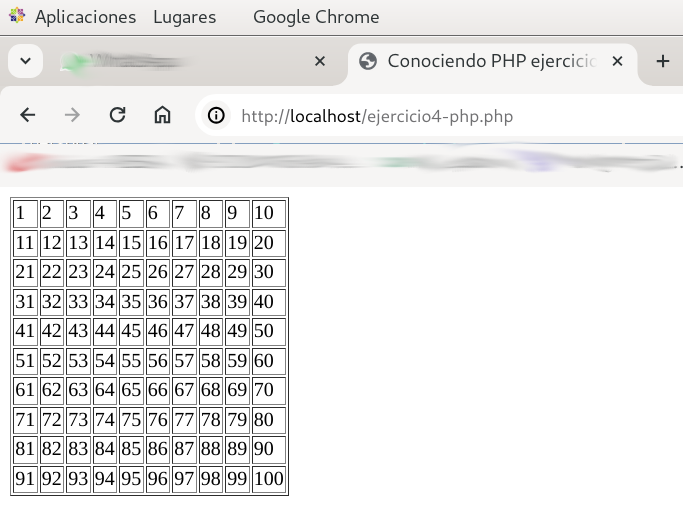Click table cell containing 1
The height and width of the screenshot is (523, 683).
[24, 213]
